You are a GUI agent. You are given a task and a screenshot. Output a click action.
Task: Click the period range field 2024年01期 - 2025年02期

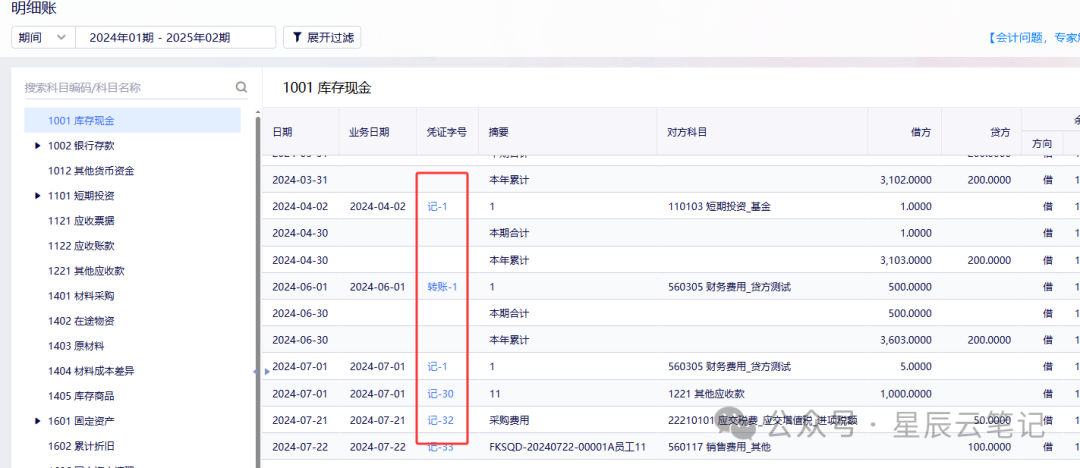pyautogui.click(x=175, y=37)
